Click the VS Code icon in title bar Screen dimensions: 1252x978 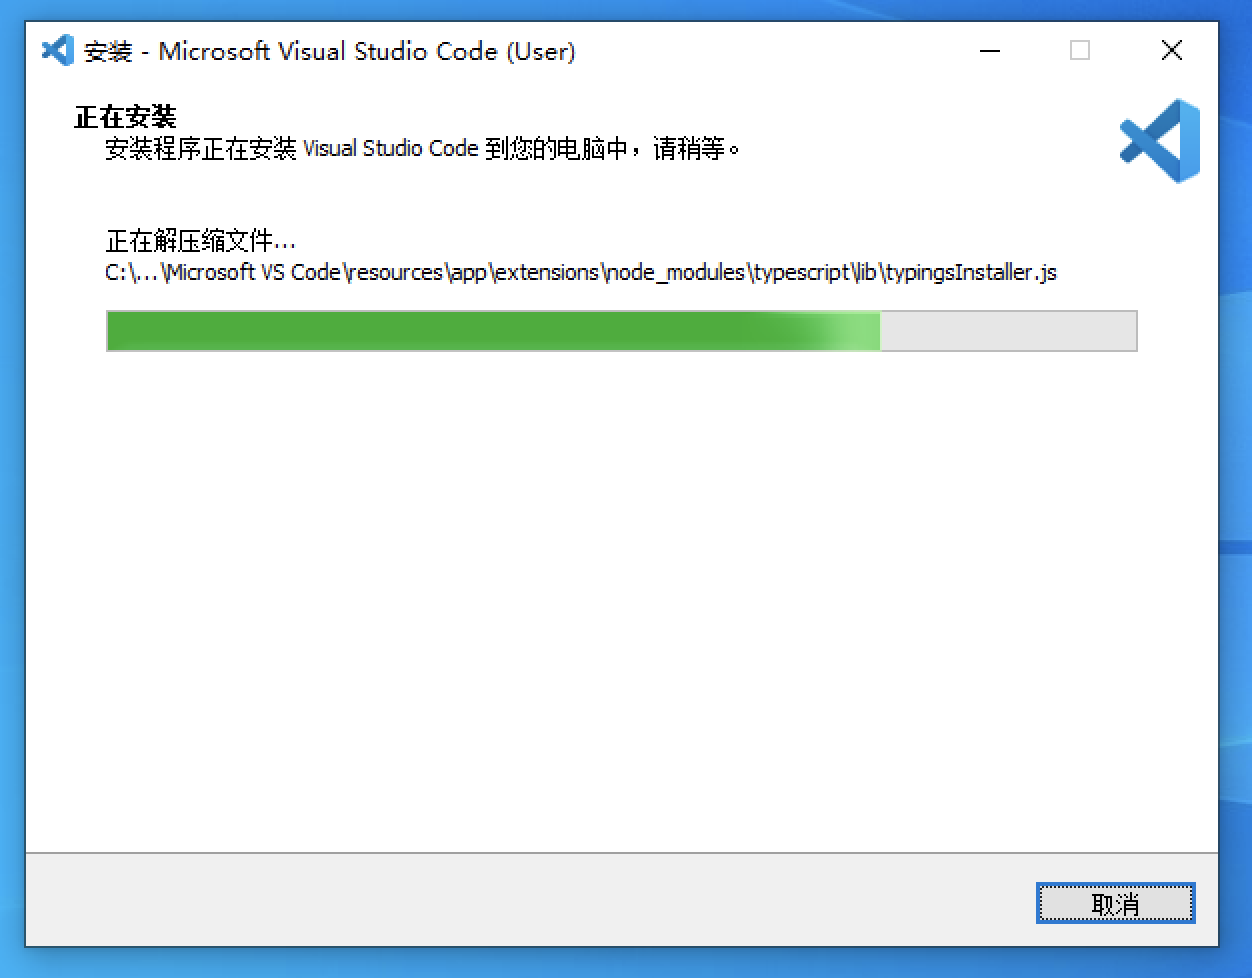point(57,50)
